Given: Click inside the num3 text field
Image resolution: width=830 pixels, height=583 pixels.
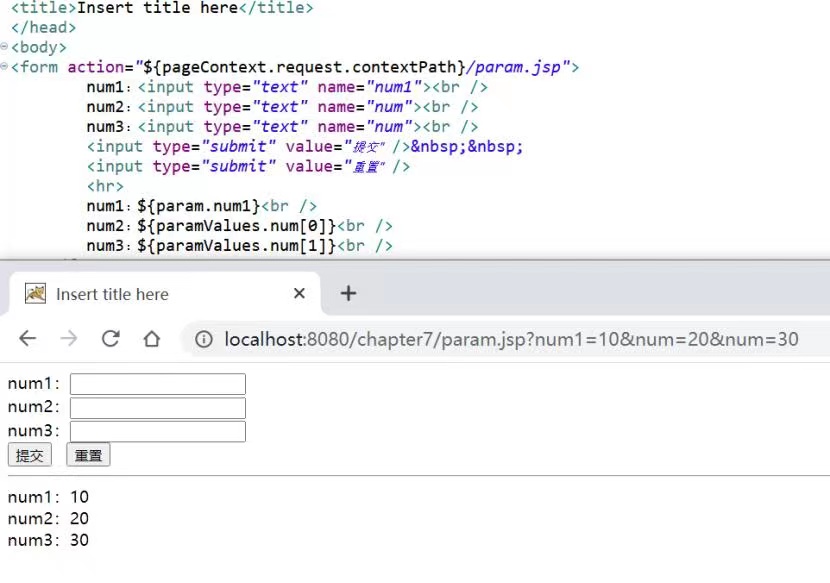Looking at the screenshot, I should [x=157, y=430].
